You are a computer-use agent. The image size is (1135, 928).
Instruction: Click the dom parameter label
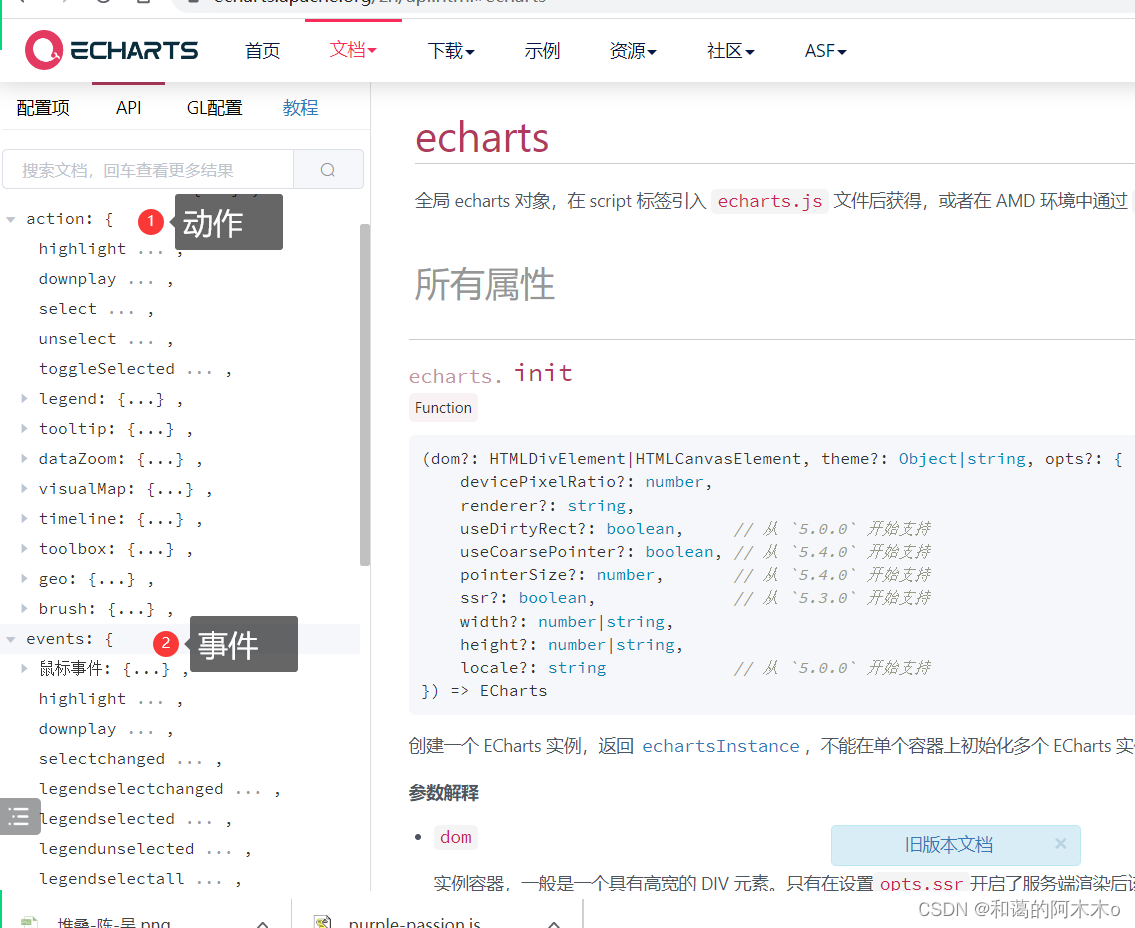pos(455,838)
